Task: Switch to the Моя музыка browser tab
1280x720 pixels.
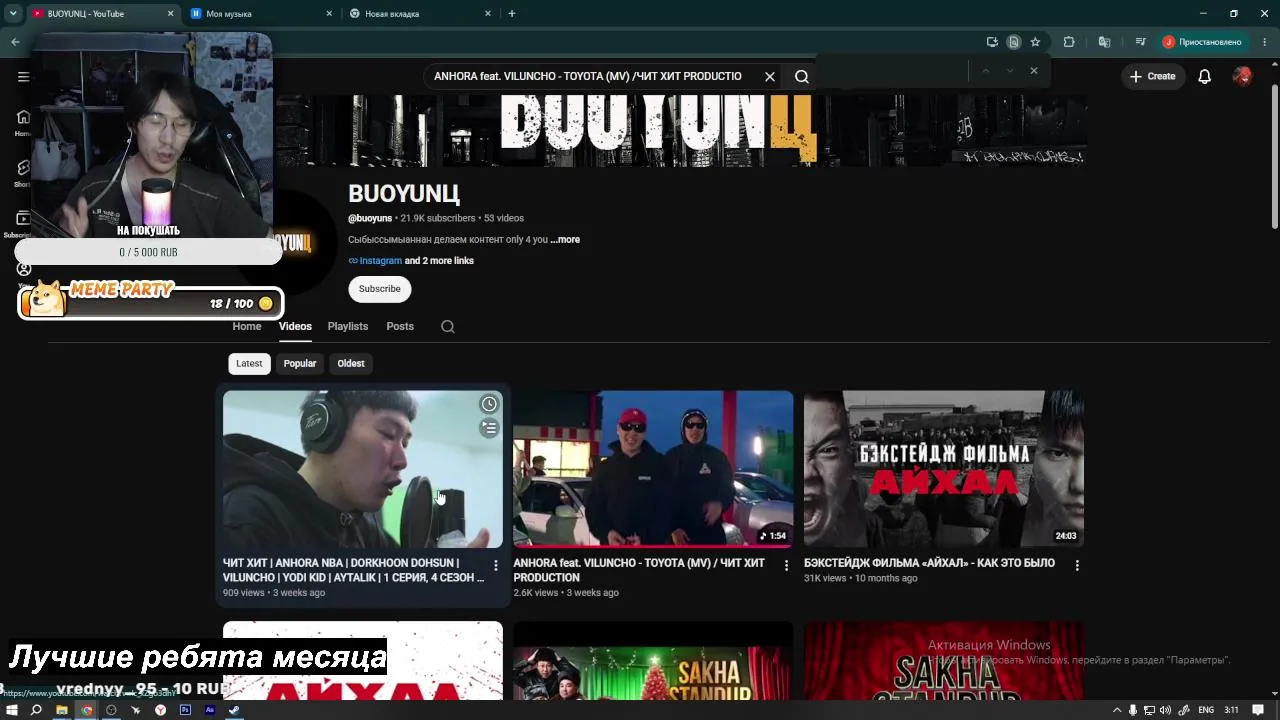Action: click(x=262, y=14)
